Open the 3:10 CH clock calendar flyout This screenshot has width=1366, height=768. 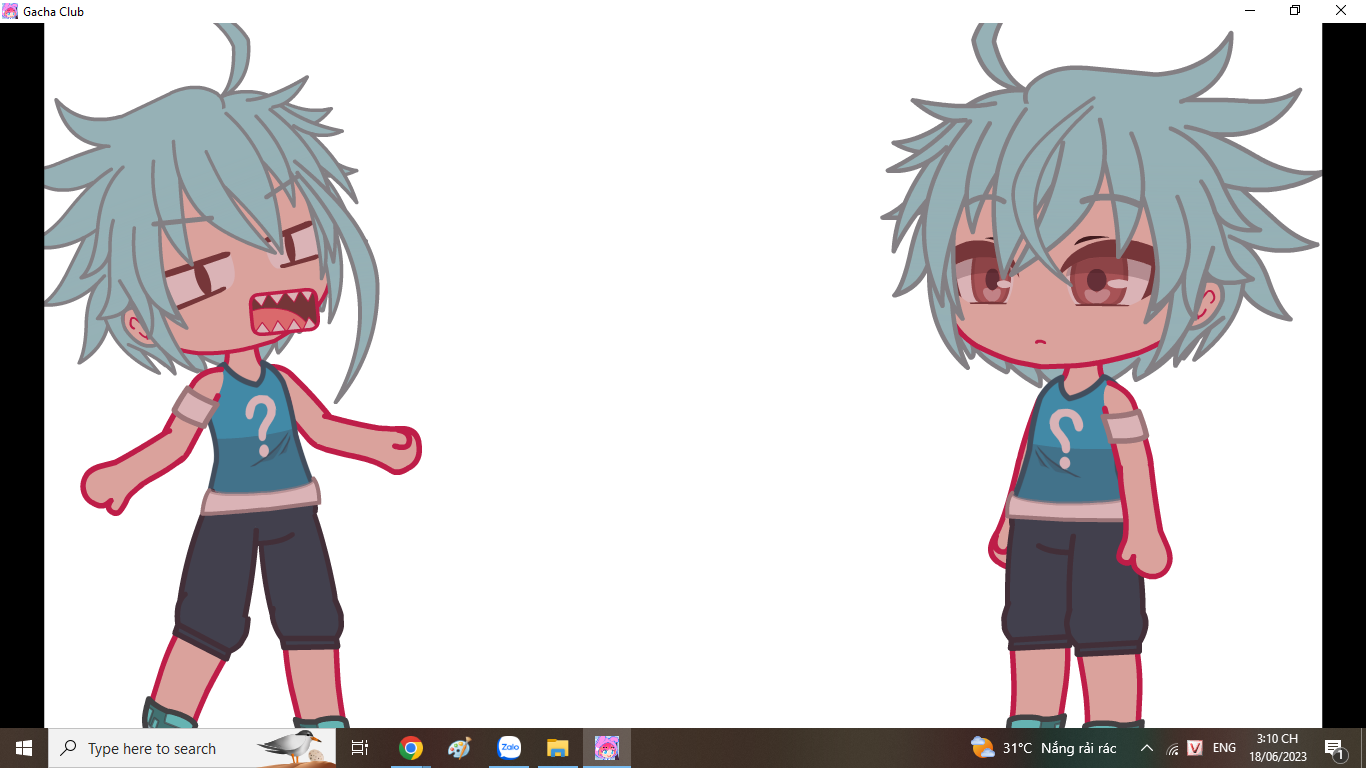1277,748
